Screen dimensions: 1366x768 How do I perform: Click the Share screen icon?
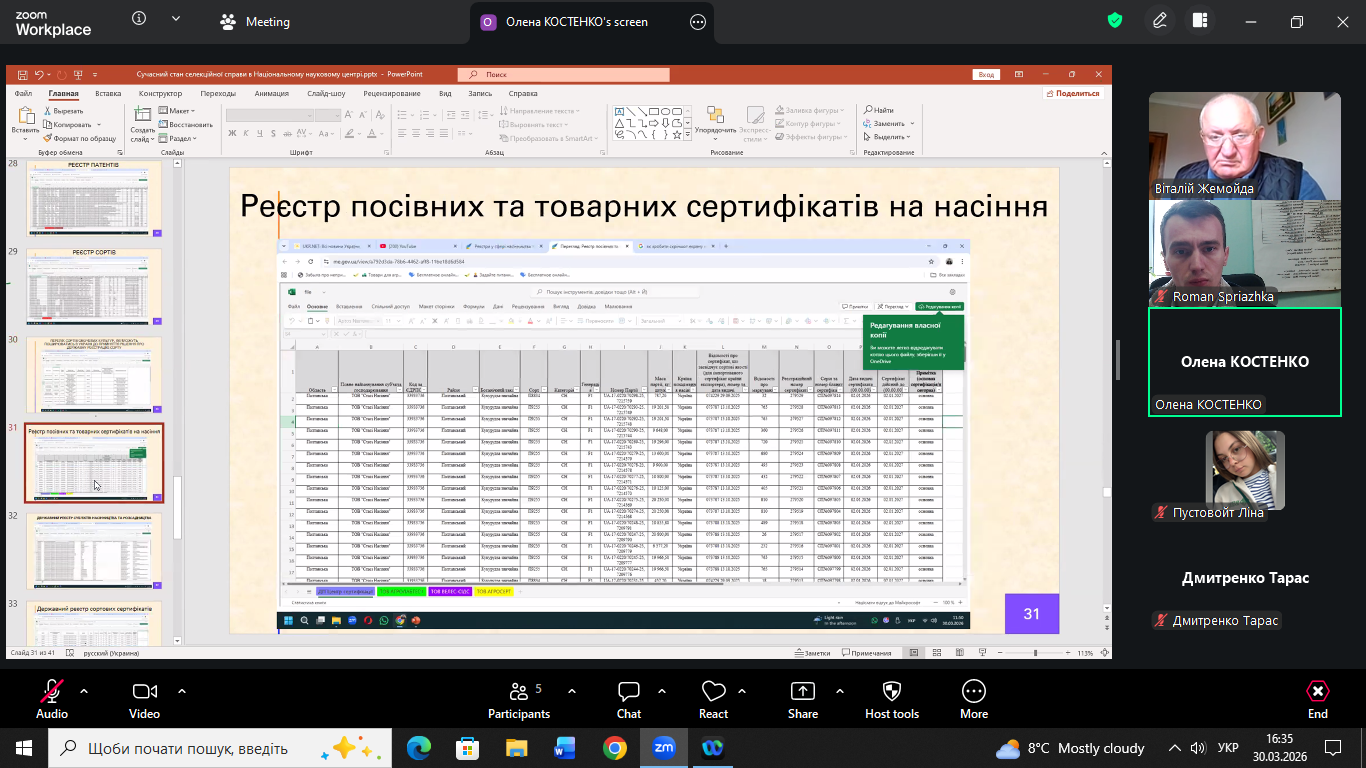pyautogui.click(x=802, y=699)
